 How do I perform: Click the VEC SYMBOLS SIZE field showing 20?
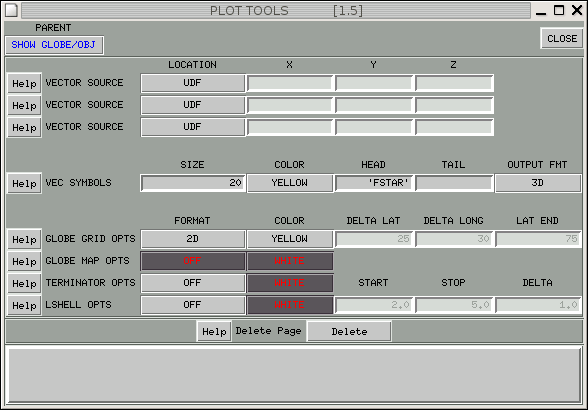193,183
